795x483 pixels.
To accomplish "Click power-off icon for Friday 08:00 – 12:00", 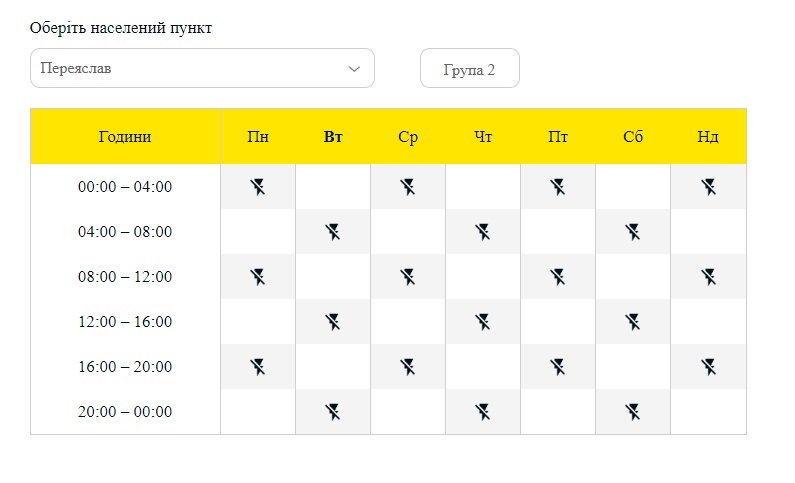I will [558, 277].
